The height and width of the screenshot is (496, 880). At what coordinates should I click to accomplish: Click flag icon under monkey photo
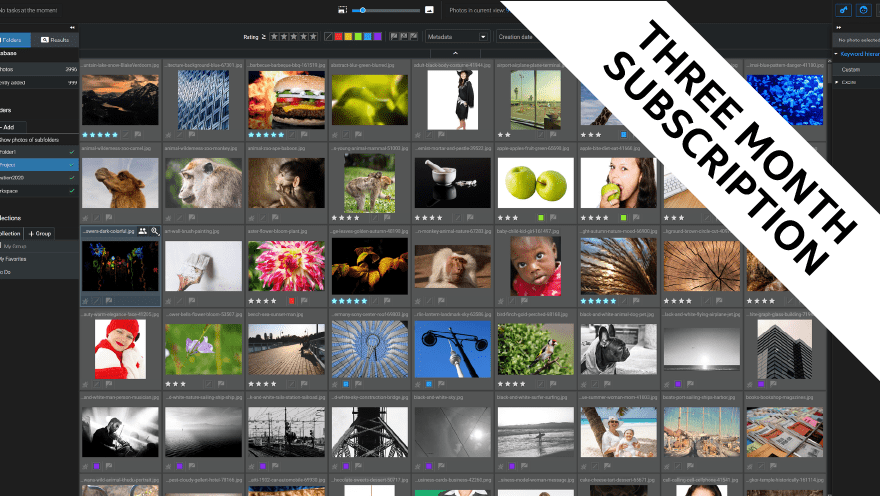(x=192, y=218)
